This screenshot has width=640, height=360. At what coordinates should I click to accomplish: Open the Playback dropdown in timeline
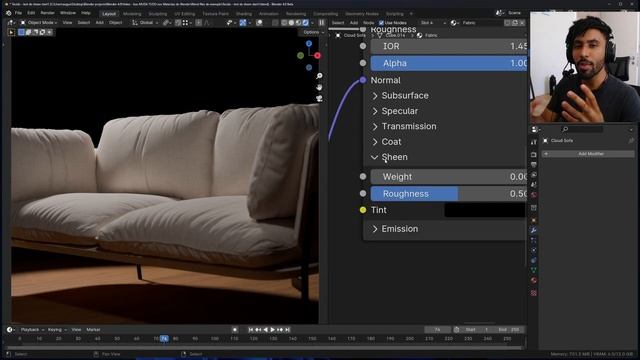click(32, 329)
